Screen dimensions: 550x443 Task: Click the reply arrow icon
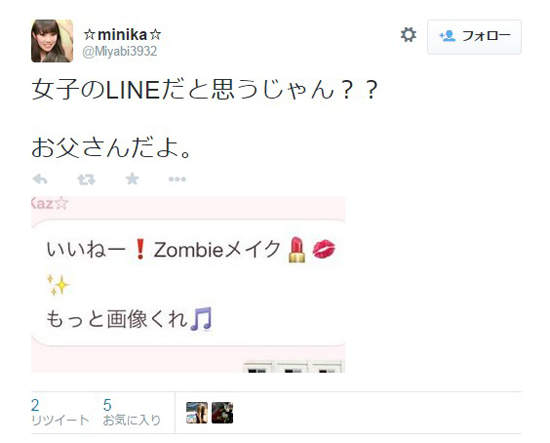[x=40, y=180]
